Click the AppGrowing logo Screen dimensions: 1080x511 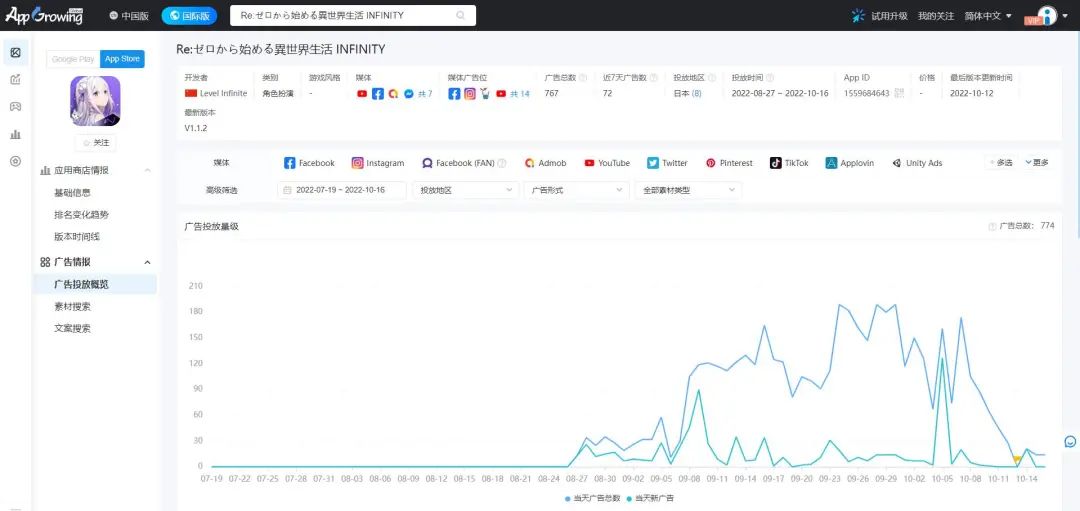coord(44,15)
